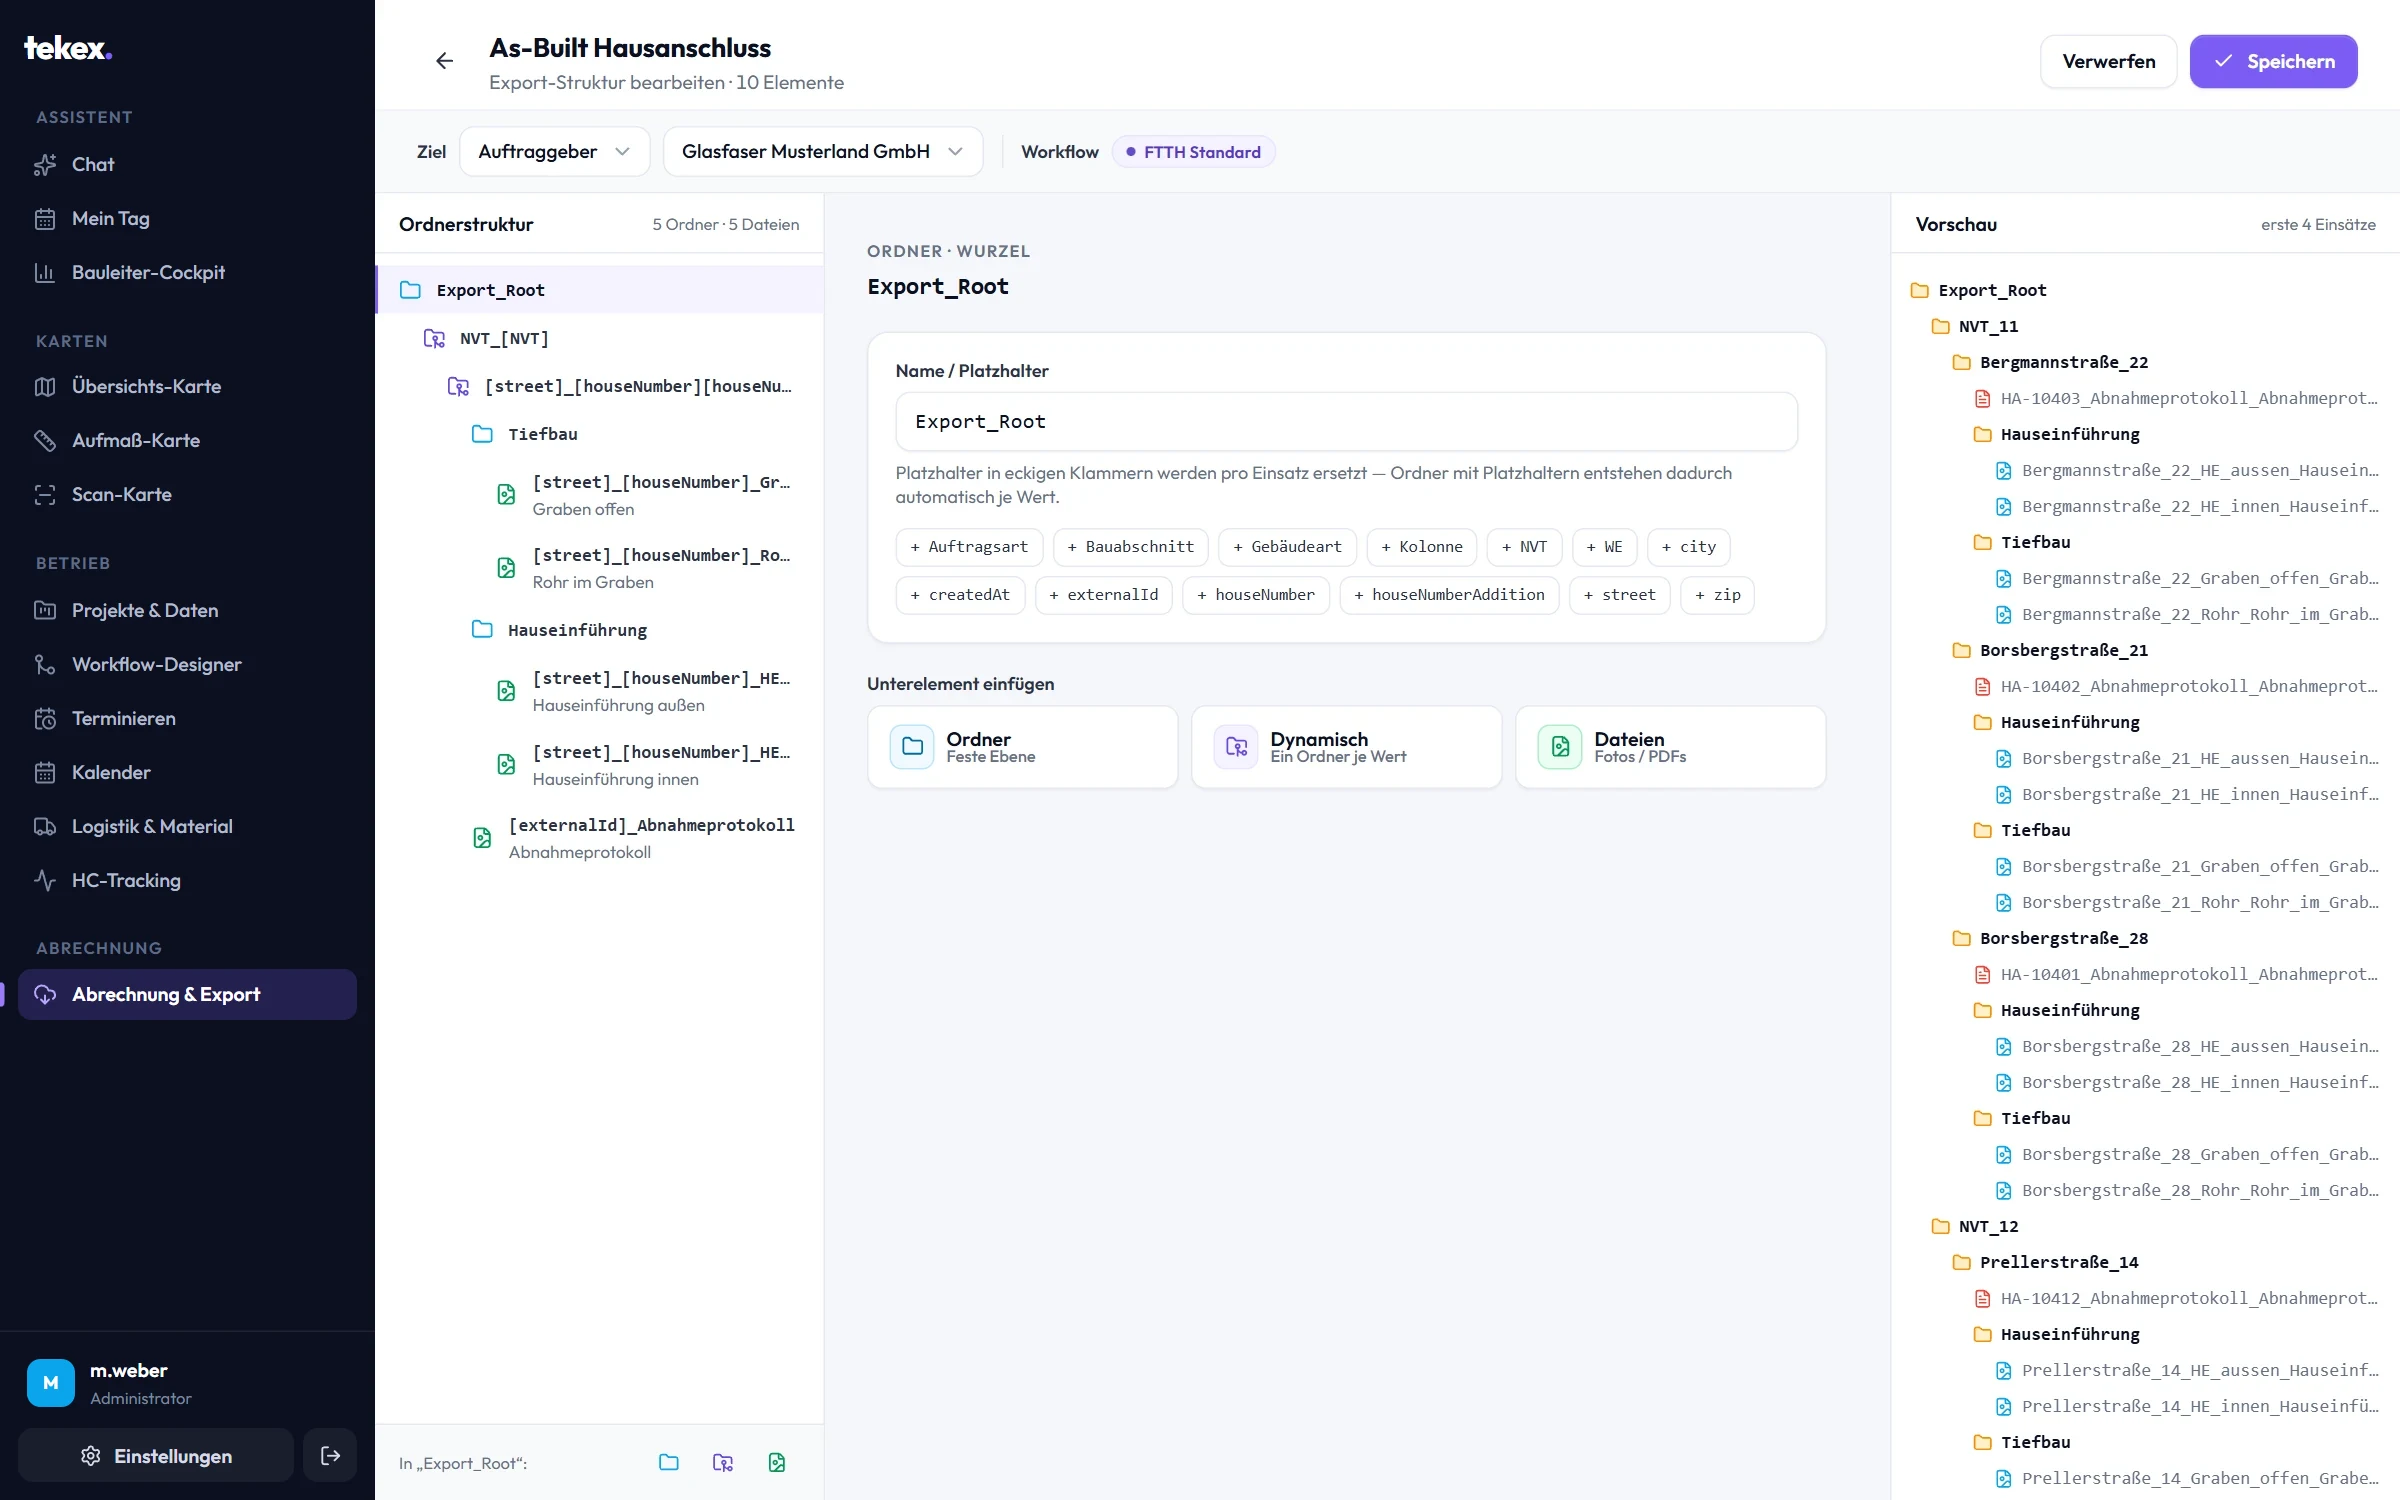2400x1500 pixels.
Task: Click the HC-Tracking pulse icon
Action: click(45, 881)
